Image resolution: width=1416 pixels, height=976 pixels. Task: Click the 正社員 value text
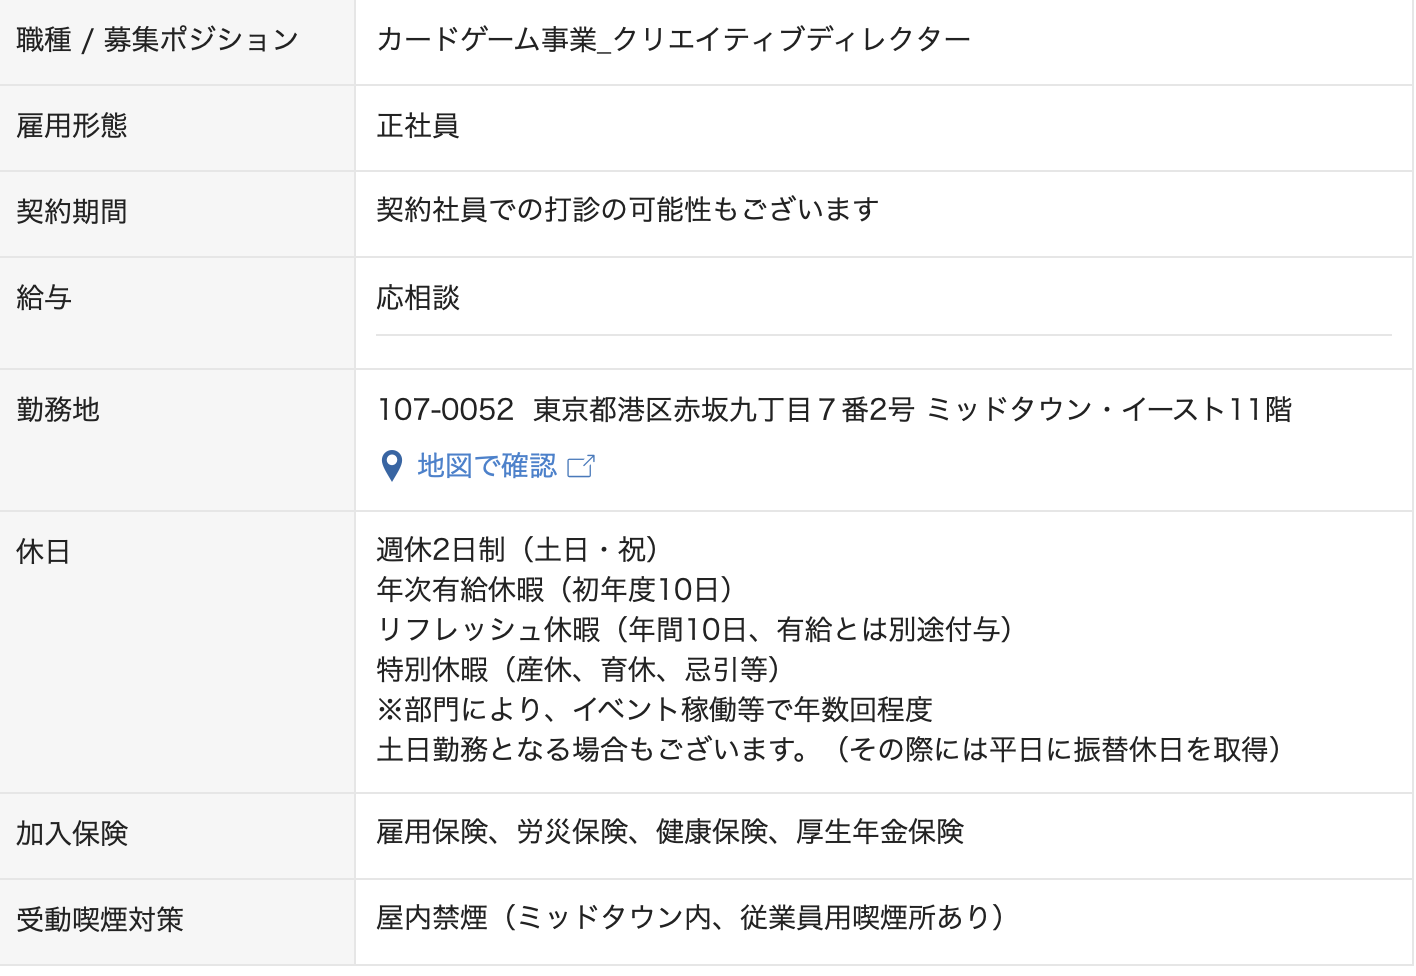coord(417,126)
